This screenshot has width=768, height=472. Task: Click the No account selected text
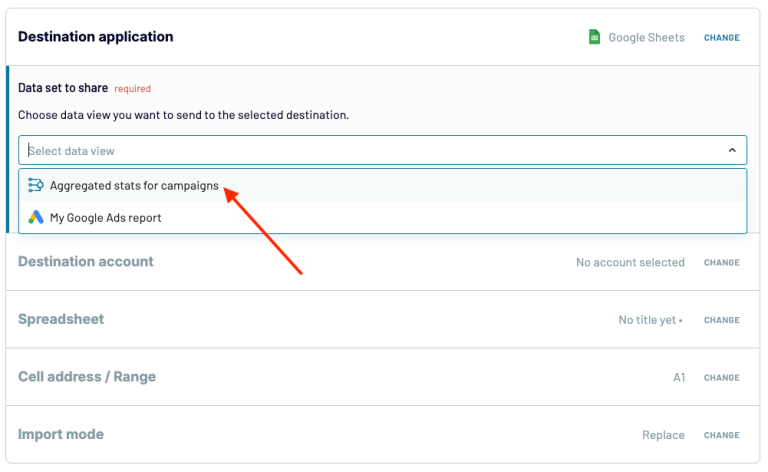point(630,263)
